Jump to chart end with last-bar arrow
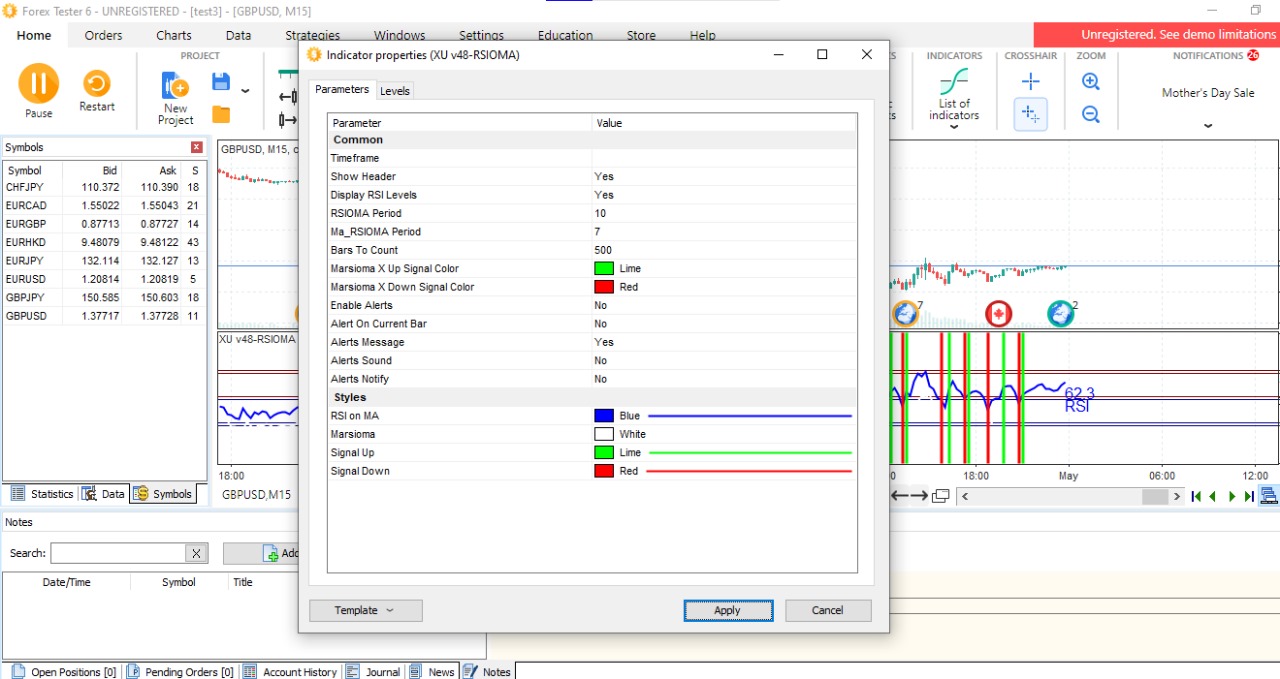Screen dimensions: 1280x679 click(1249, 496)
